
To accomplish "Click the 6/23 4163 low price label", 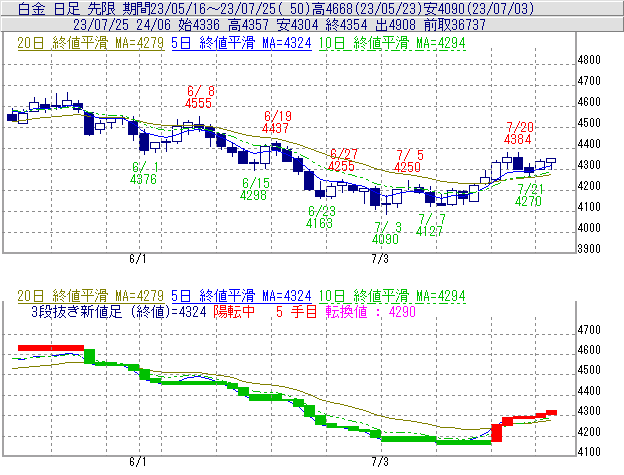I will (320, 217).
